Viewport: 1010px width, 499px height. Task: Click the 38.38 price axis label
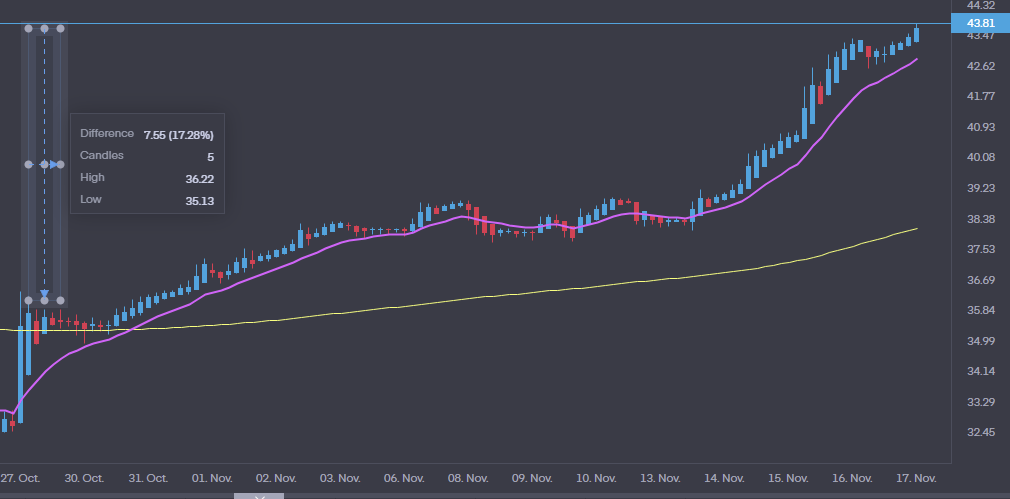(979, 219)
